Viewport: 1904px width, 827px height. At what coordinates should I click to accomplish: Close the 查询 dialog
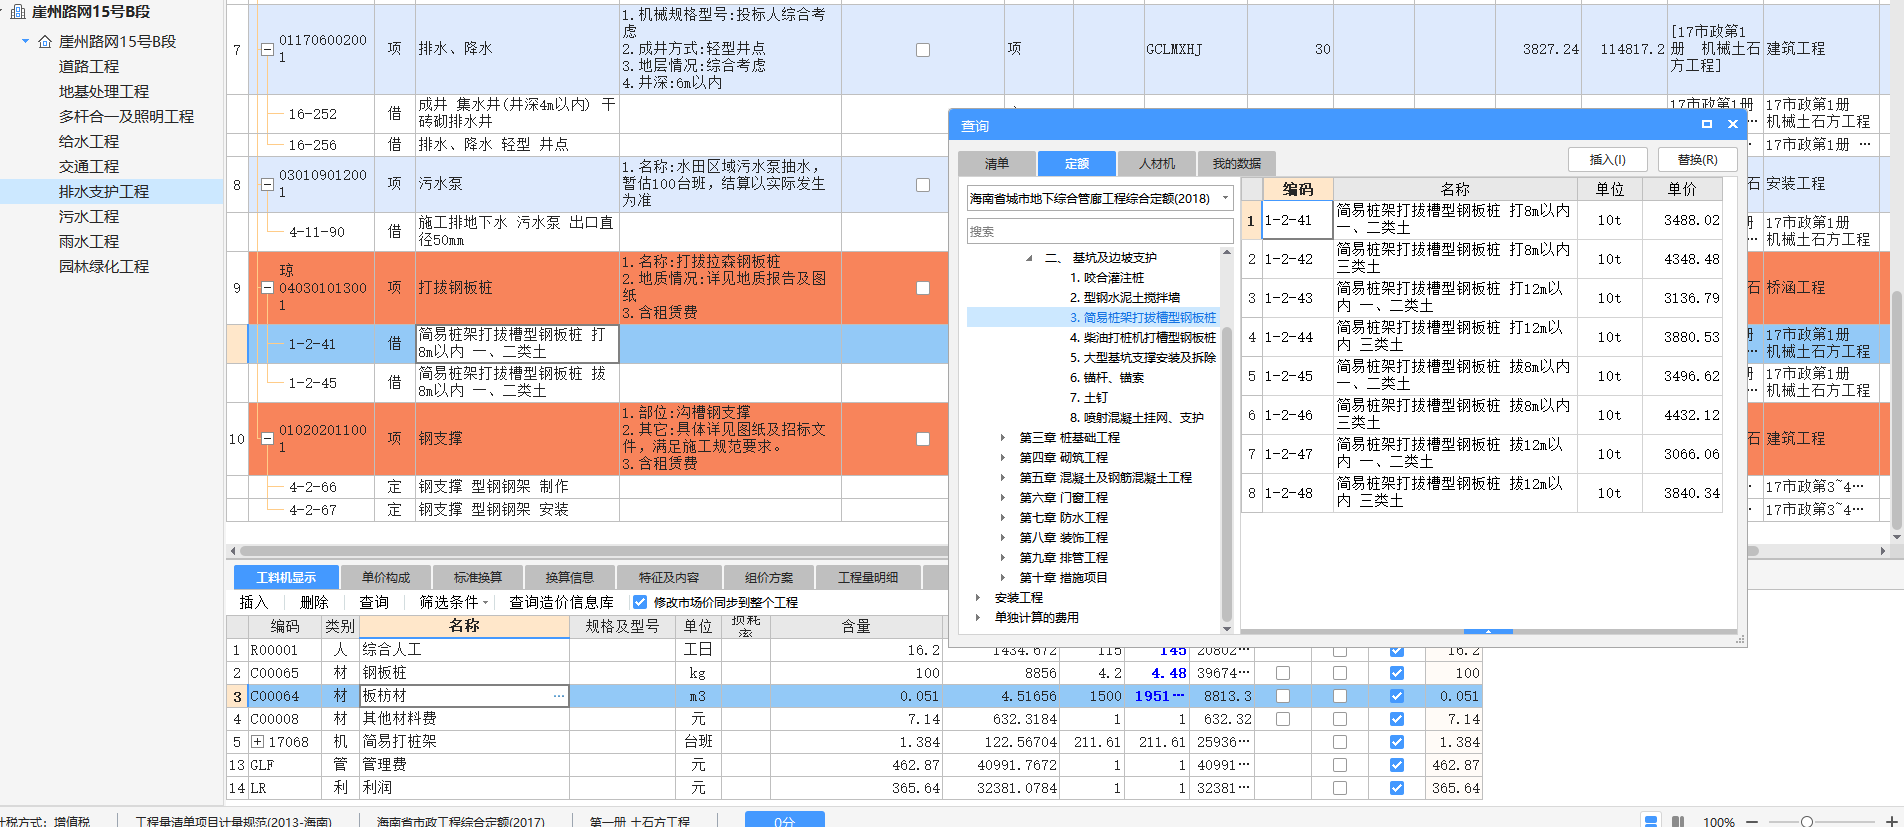click(1732, 124)
